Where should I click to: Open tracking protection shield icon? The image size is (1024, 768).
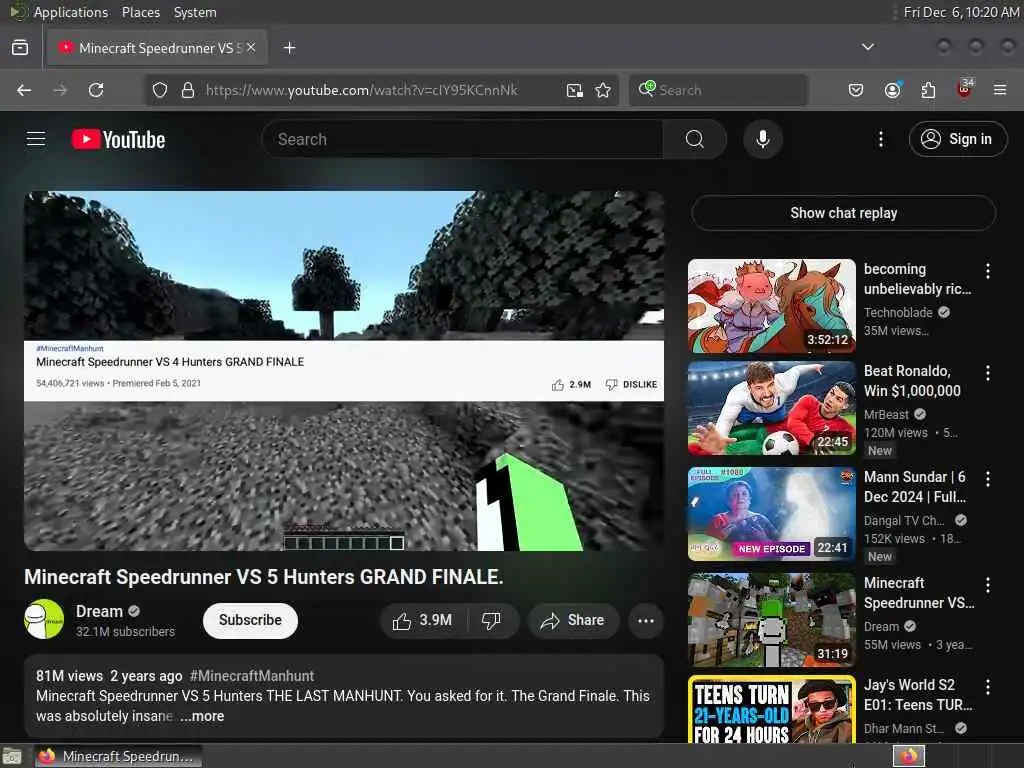(160, 90)
